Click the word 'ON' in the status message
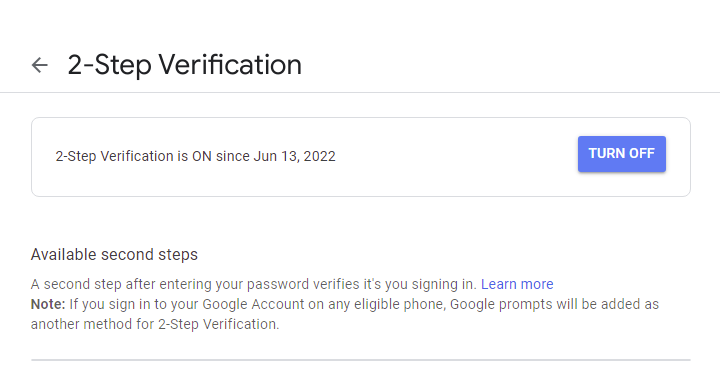Viewport: 720px width, 370px height. pyautogui.click(x=202, y=156)
